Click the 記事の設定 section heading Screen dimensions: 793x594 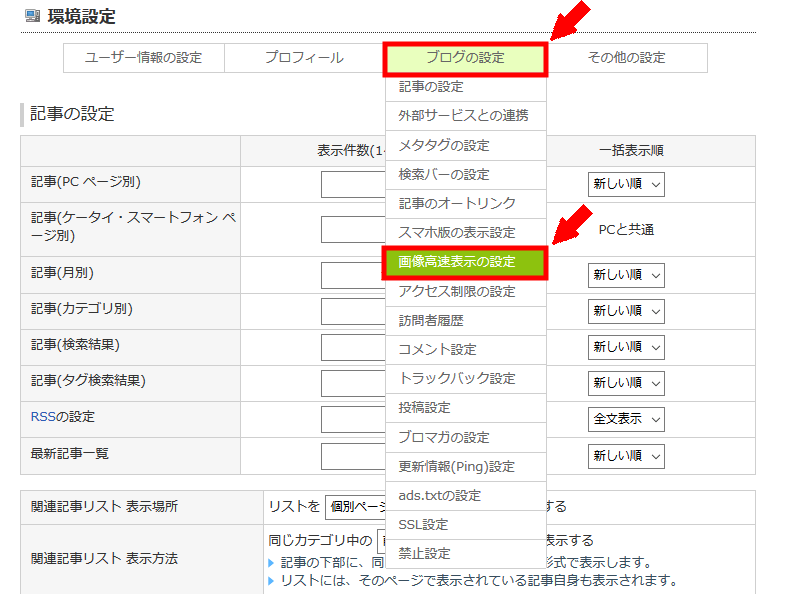[72, 114]
